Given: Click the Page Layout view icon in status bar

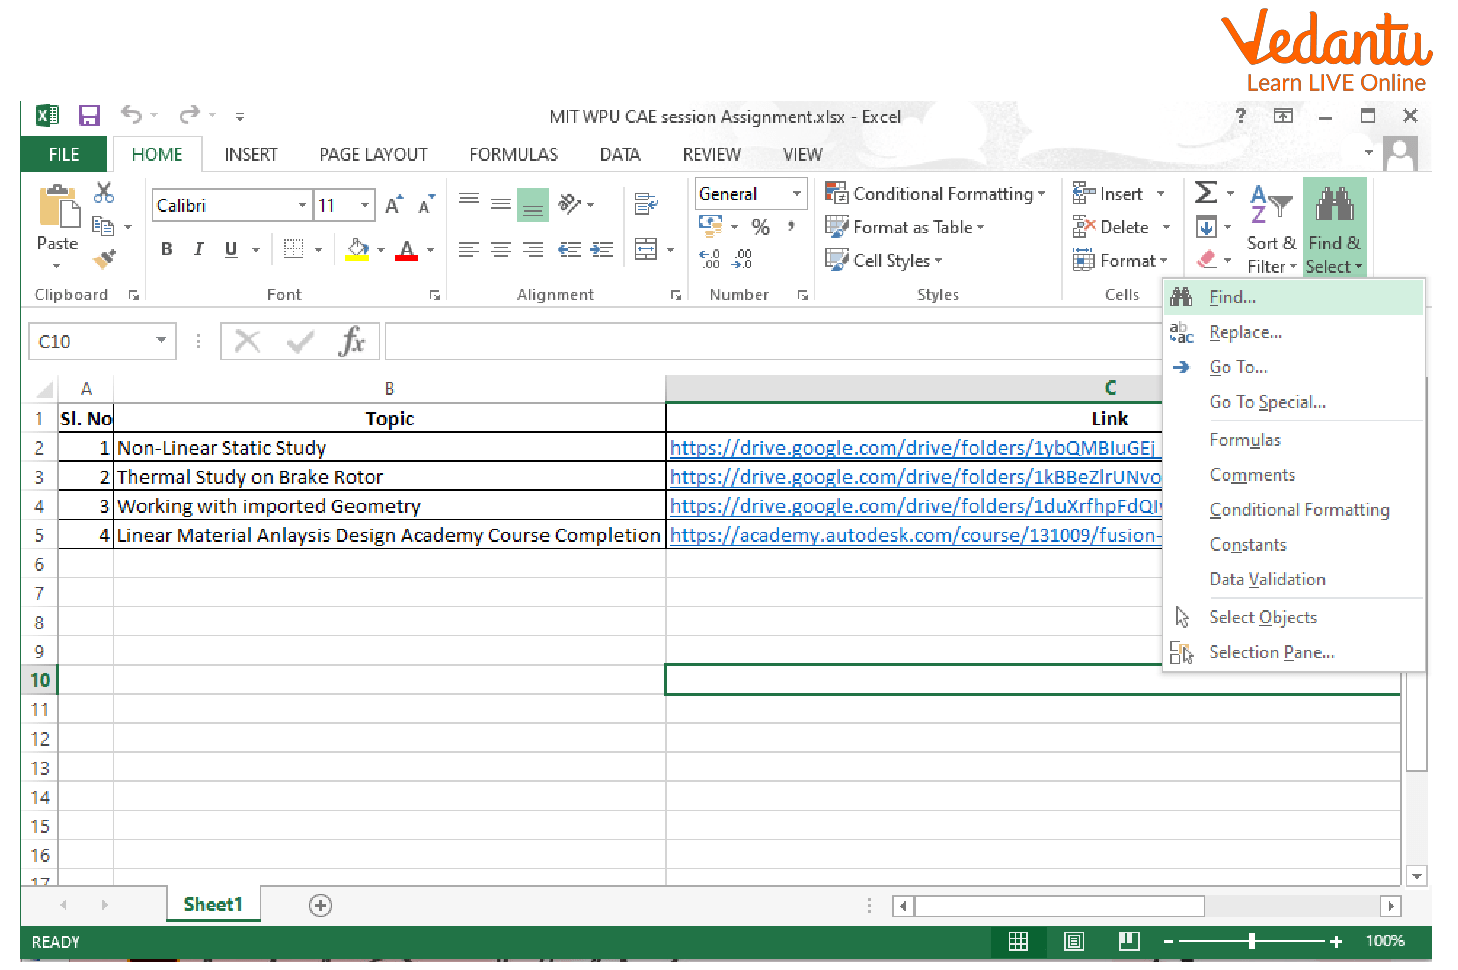Looking at the screenshot, I should [x=1073, y=941].
